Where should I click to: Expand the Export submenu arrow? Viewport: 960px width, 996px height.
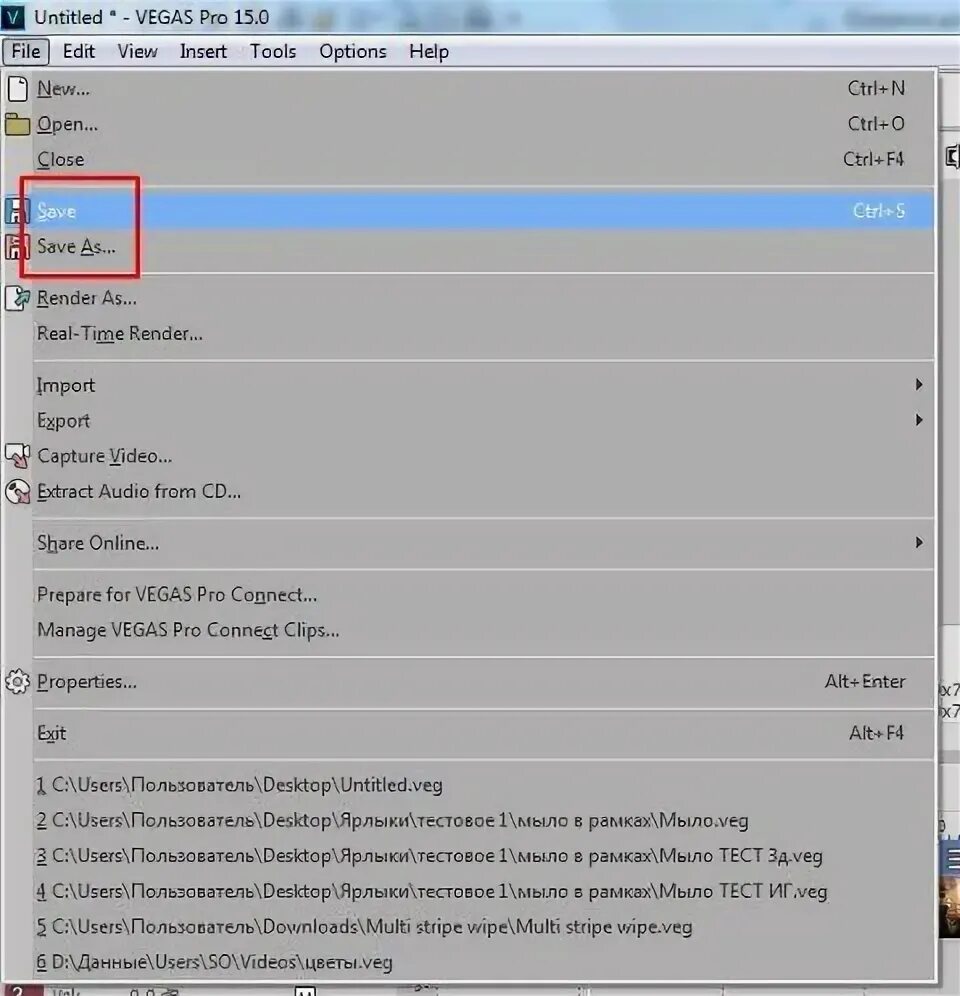tap(919, 421)
